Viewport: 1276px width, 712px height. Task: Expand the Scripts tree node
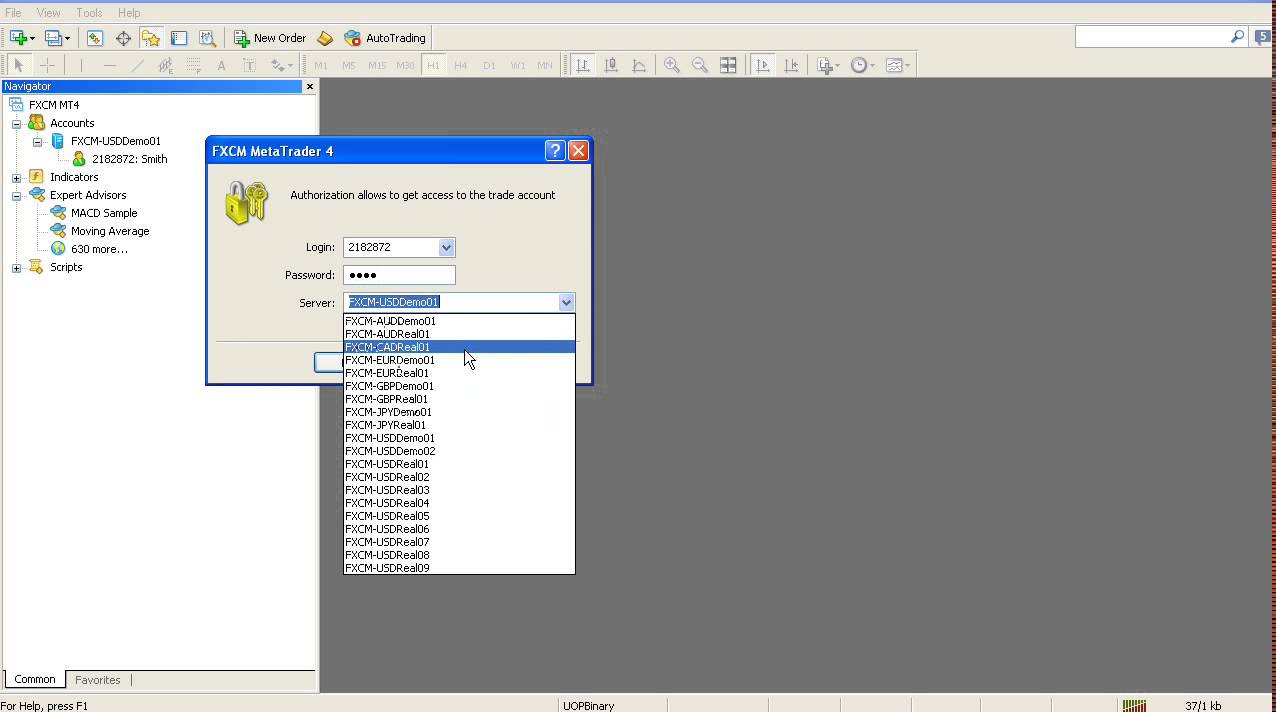[x=16, y=267]
